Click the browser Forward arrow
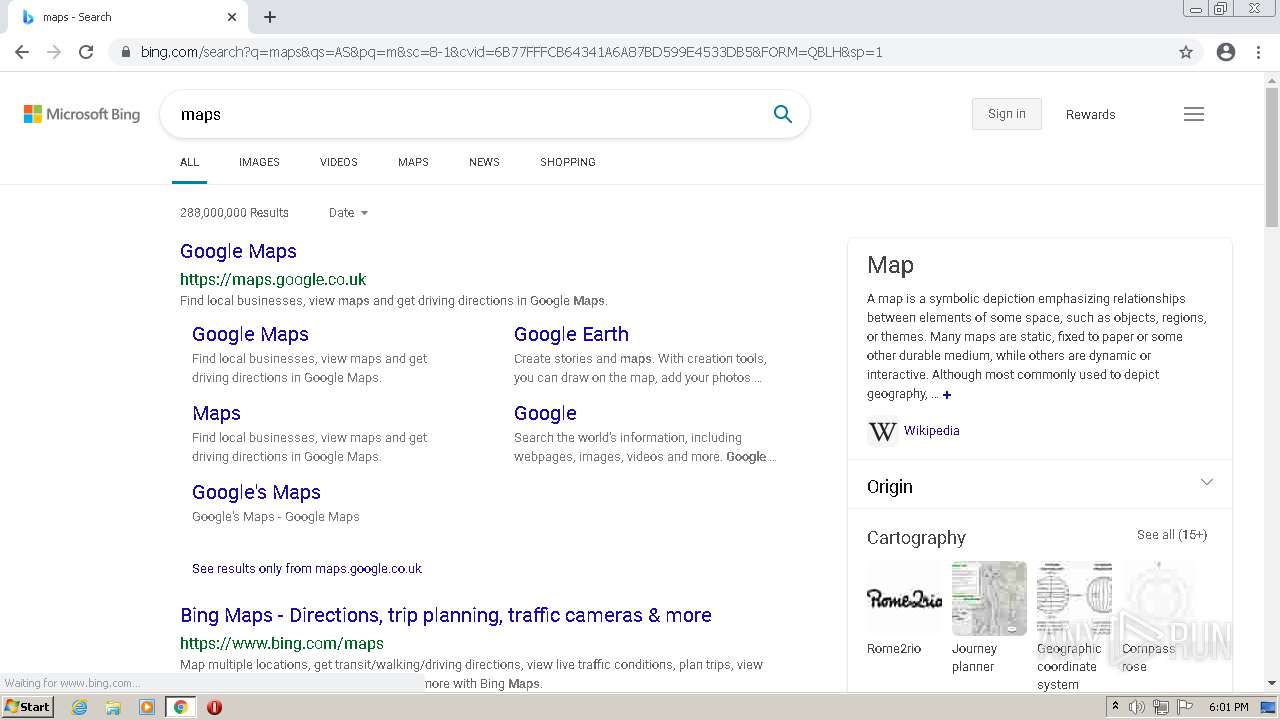 pyautogui.click(x=54, y=52)
